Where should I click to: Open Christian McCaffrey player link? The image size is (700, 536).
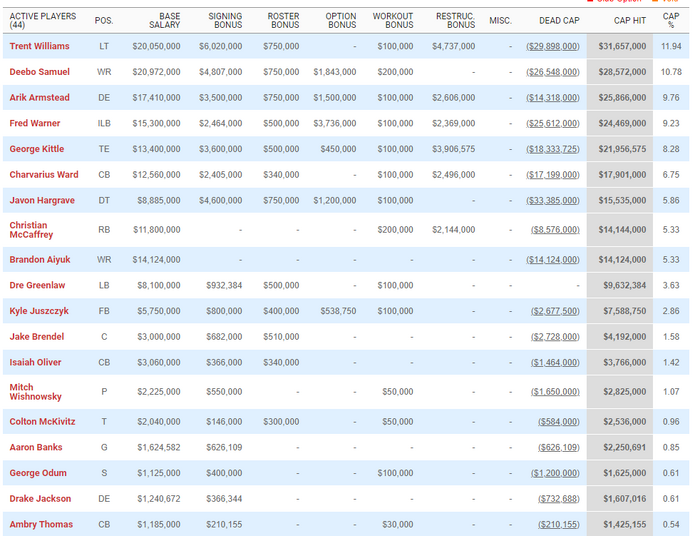[31, 230]
